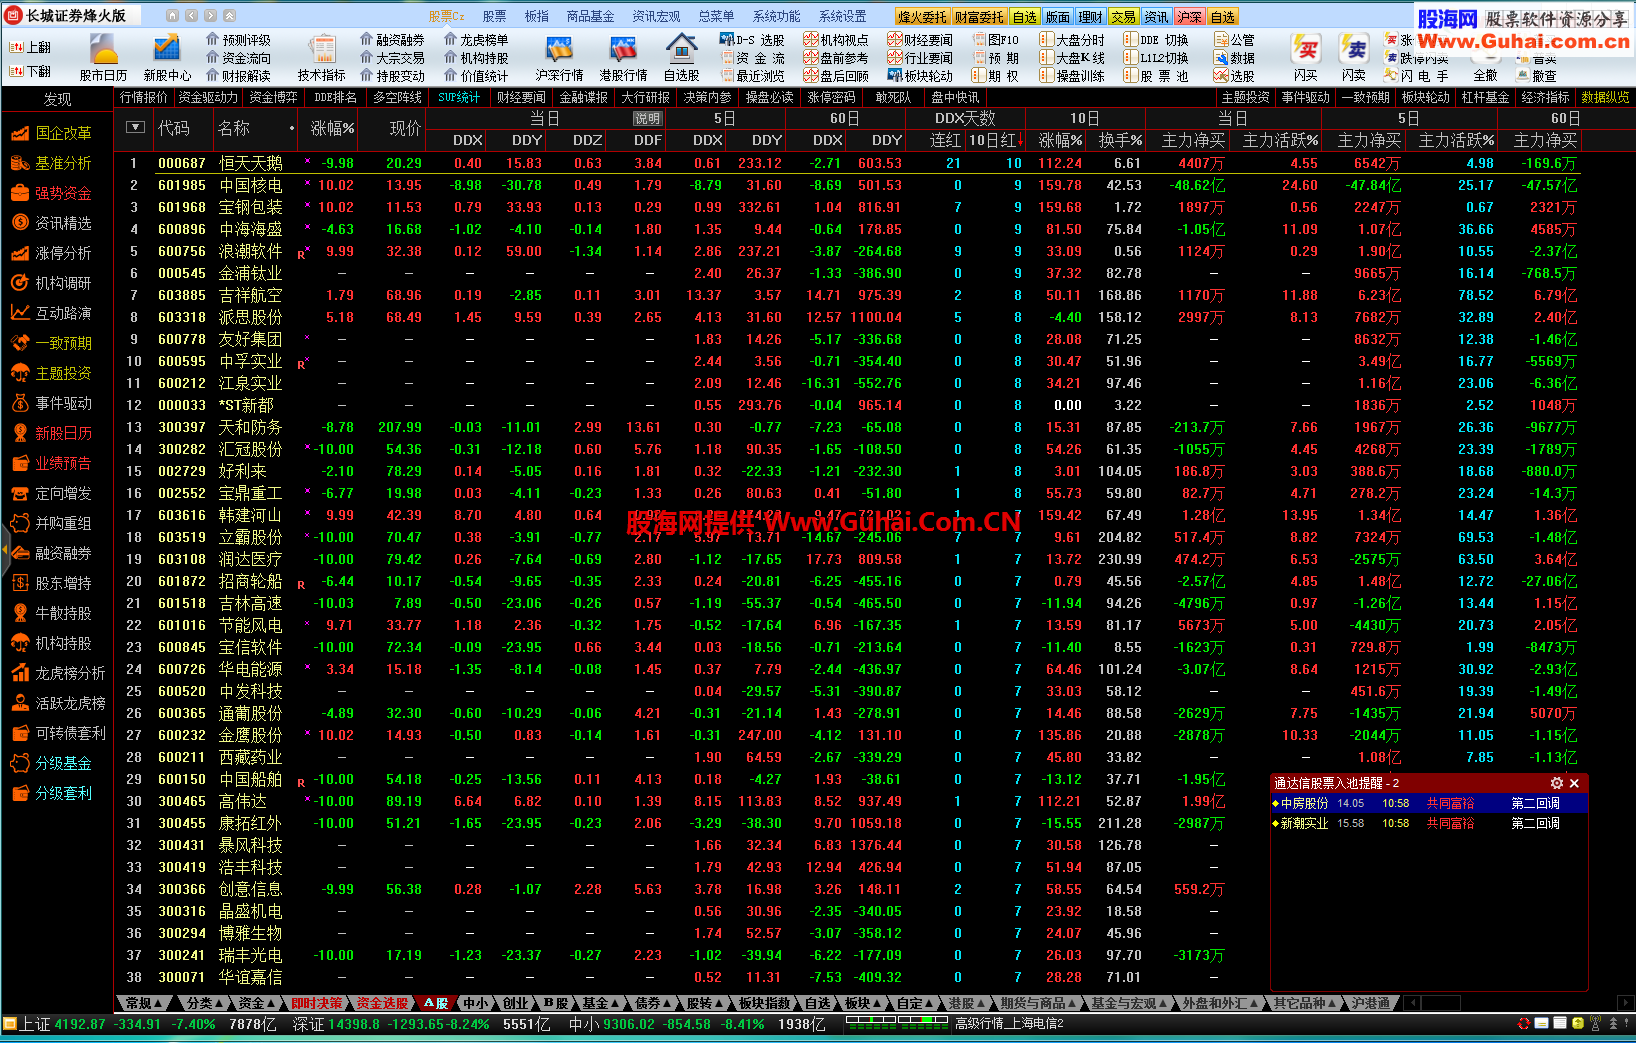Open the 沪深行情 market icon
The height and width of the screenshot is (1043, 1636).
point(559,57)
